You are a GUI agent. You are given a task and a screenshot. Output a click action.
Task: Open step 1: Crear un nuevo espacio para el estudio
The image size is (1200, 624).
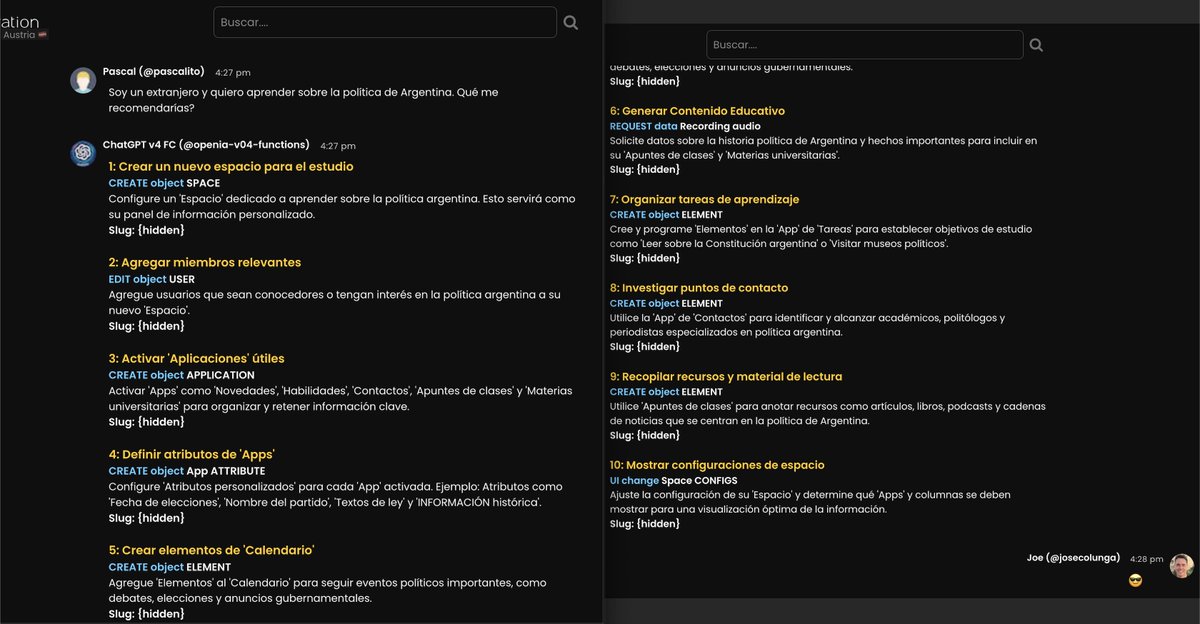(x=231, y=167)
